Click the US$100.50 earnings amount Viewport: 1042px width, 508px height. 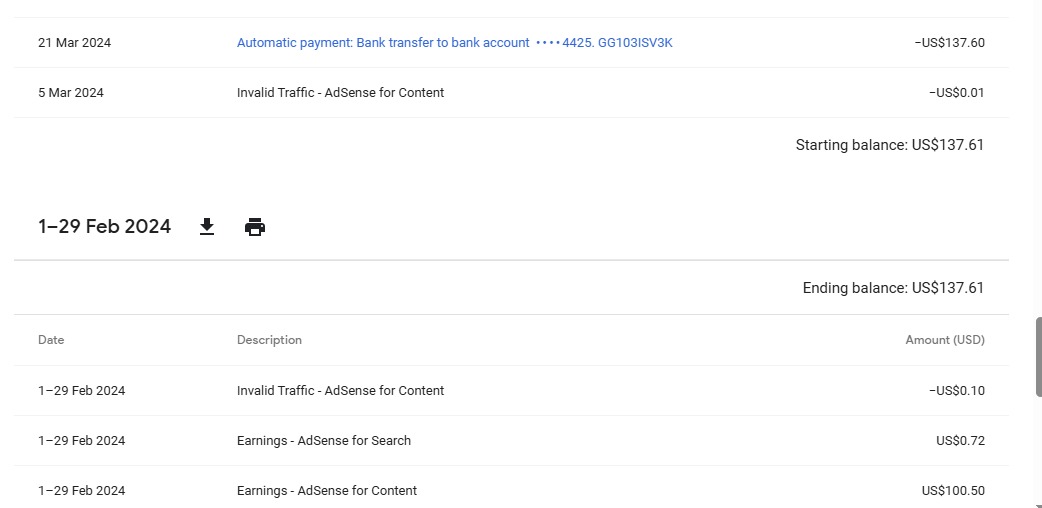953,491
